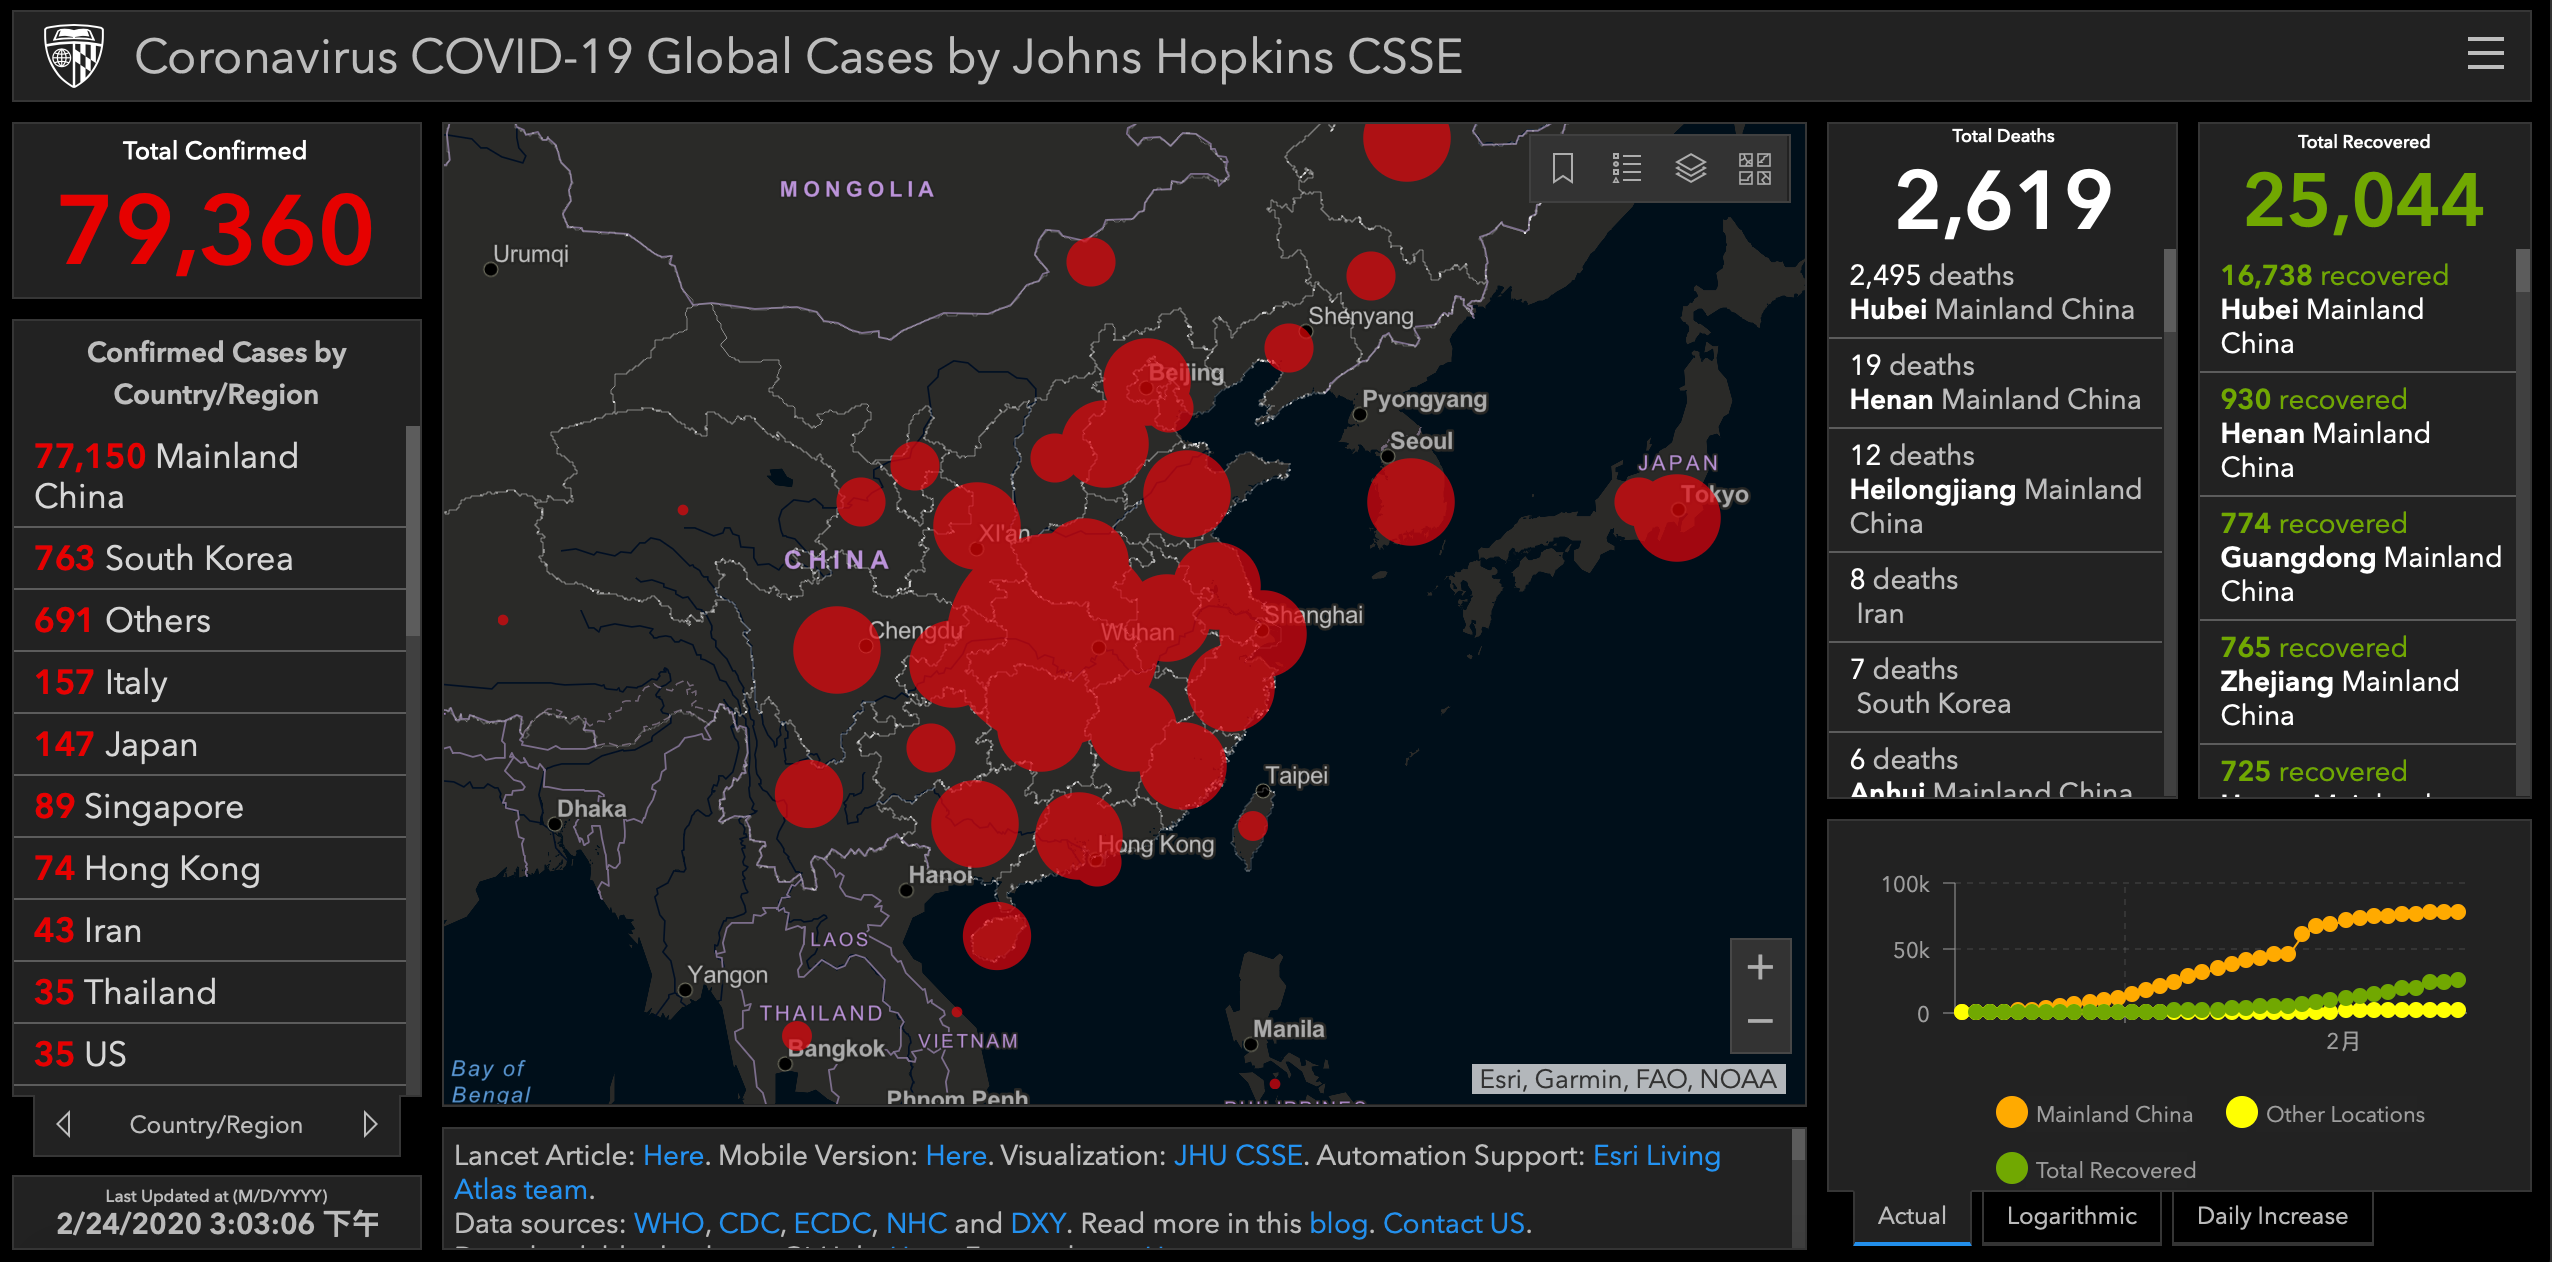This screenshot has width=2552, height=1262.
Task: Open the map layers list
Action: pos(1690,168)
